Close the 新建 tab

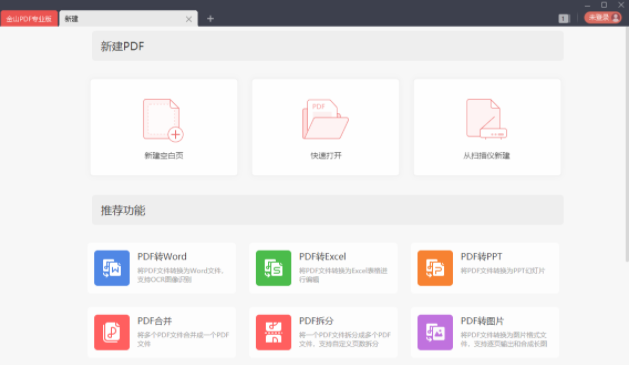pos(189,19)
